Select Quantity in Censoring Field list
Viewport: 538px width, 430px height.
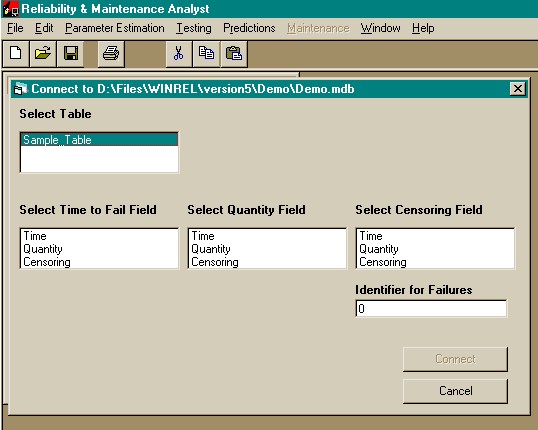[435, 249]
